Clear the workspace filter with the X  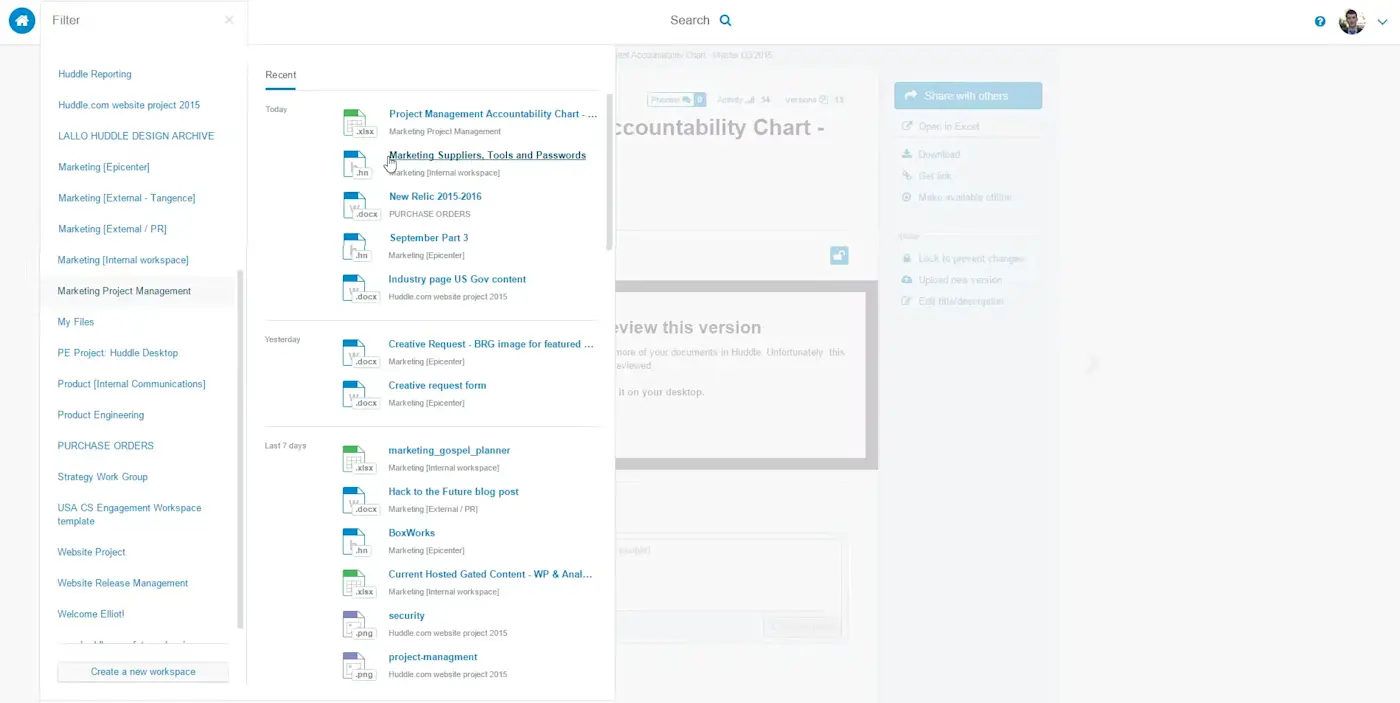coord(229,20)
